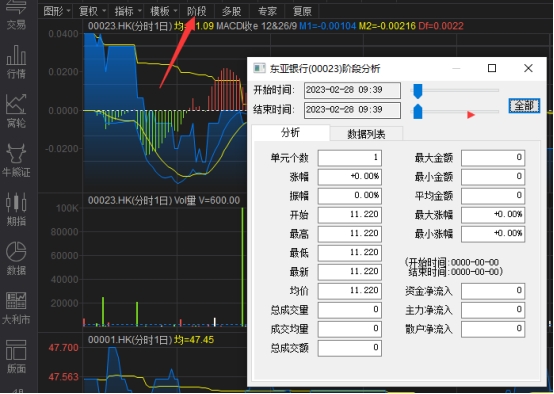Open the 版面 layout sidebar icon
The width and height of the screenshot is (554, 394).
tap(16, 357)
